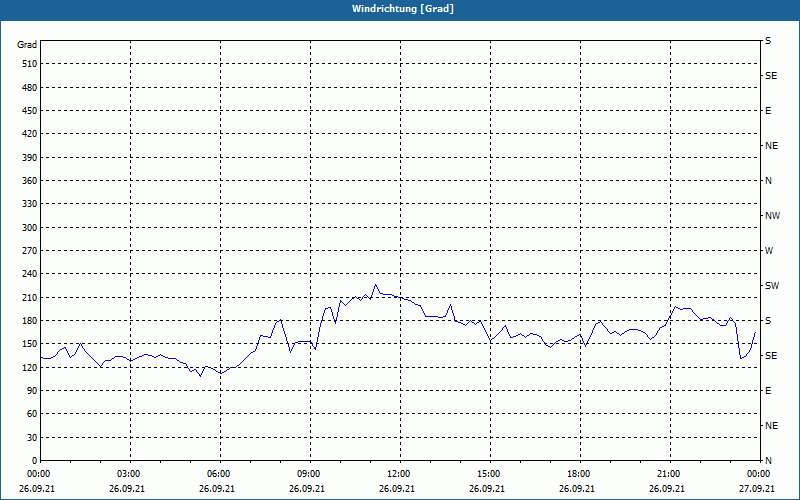Click the 510 y-axis value
The image size is (800, 500).
tap(30, 64)
